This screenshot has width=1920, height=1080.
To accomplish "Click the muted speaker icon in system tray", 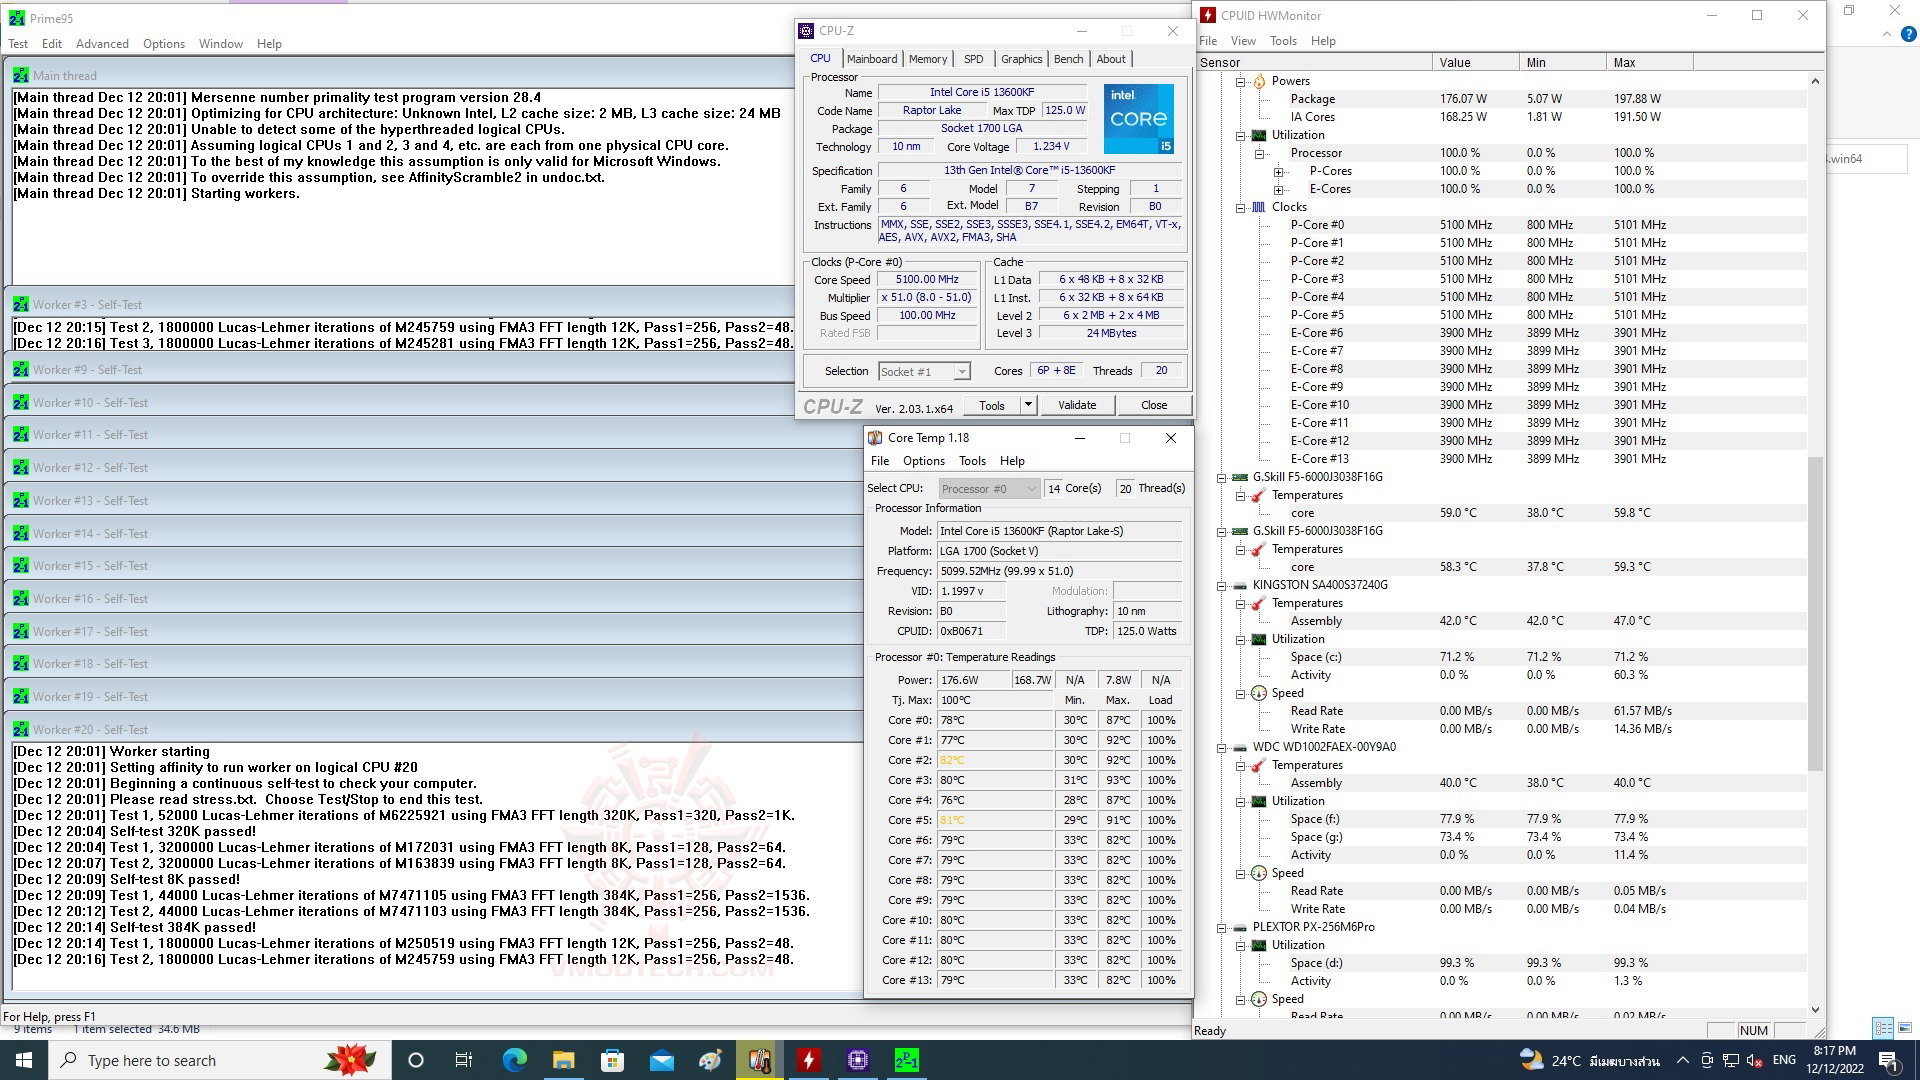I will tap(1753, 1062).
